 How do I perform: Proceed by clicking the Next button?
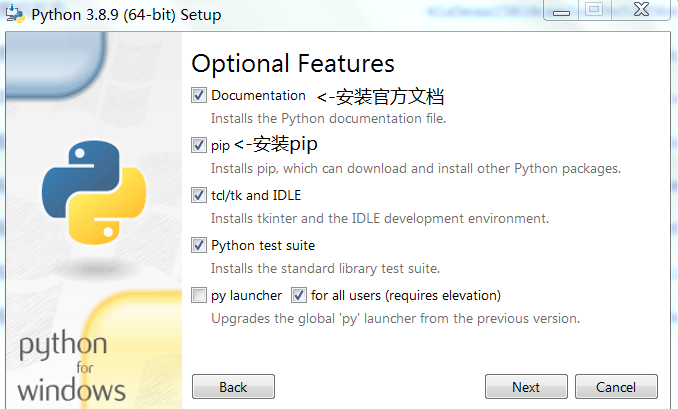click(x=526, y=387)
